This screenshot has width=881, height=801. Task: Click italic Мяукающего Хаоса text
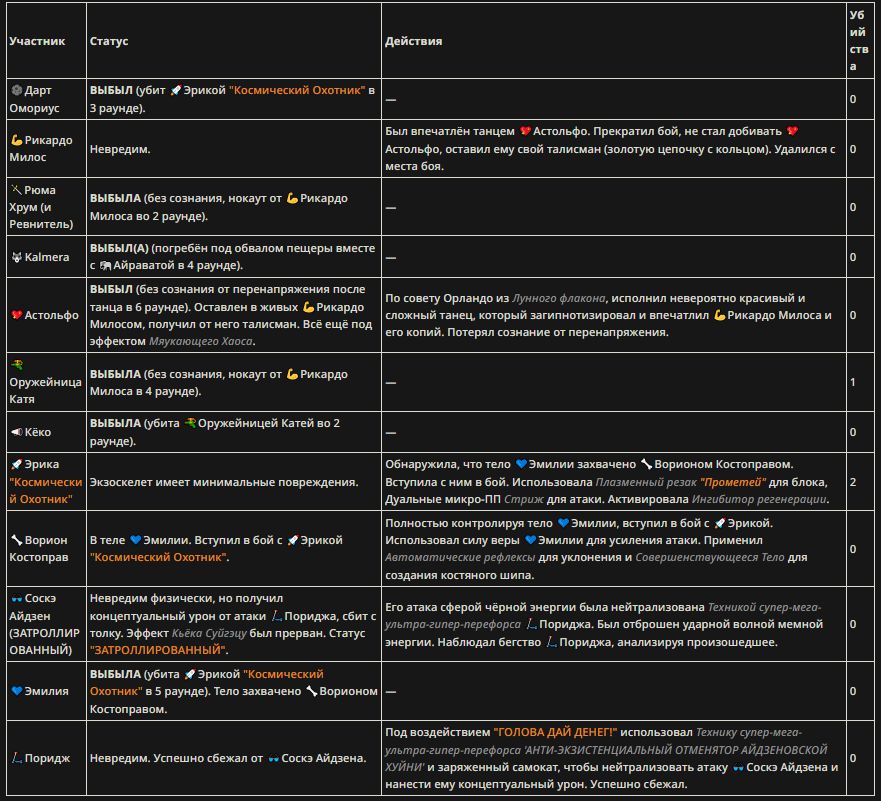click(201, 341)
